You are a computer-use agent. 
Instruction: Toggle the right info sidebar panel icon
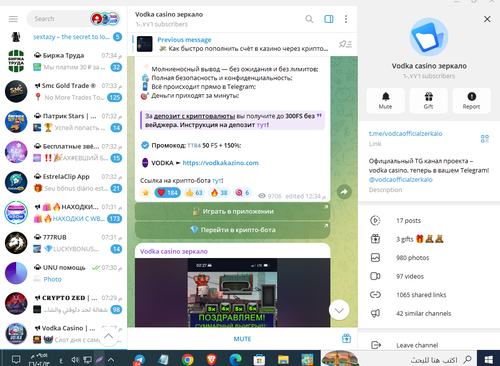pos(329,19)
